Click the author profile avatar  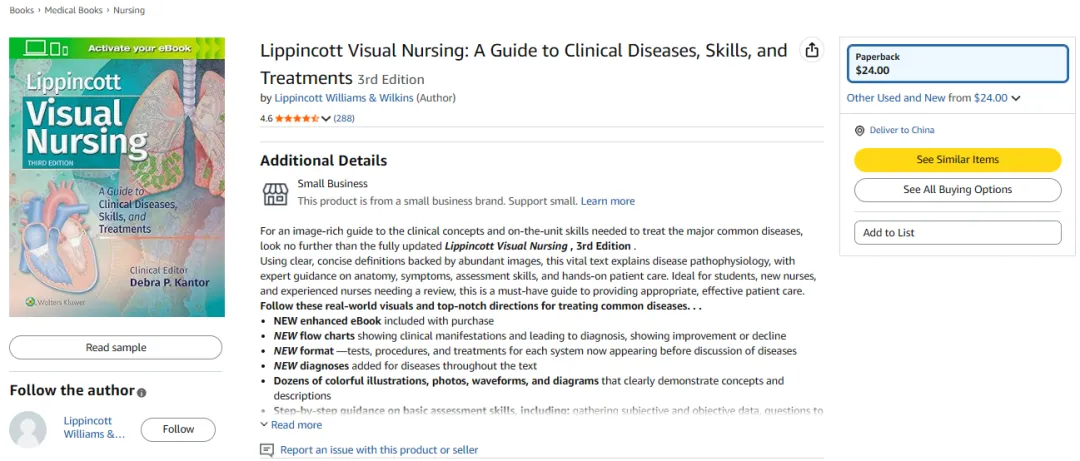click(x=28, y=429)
